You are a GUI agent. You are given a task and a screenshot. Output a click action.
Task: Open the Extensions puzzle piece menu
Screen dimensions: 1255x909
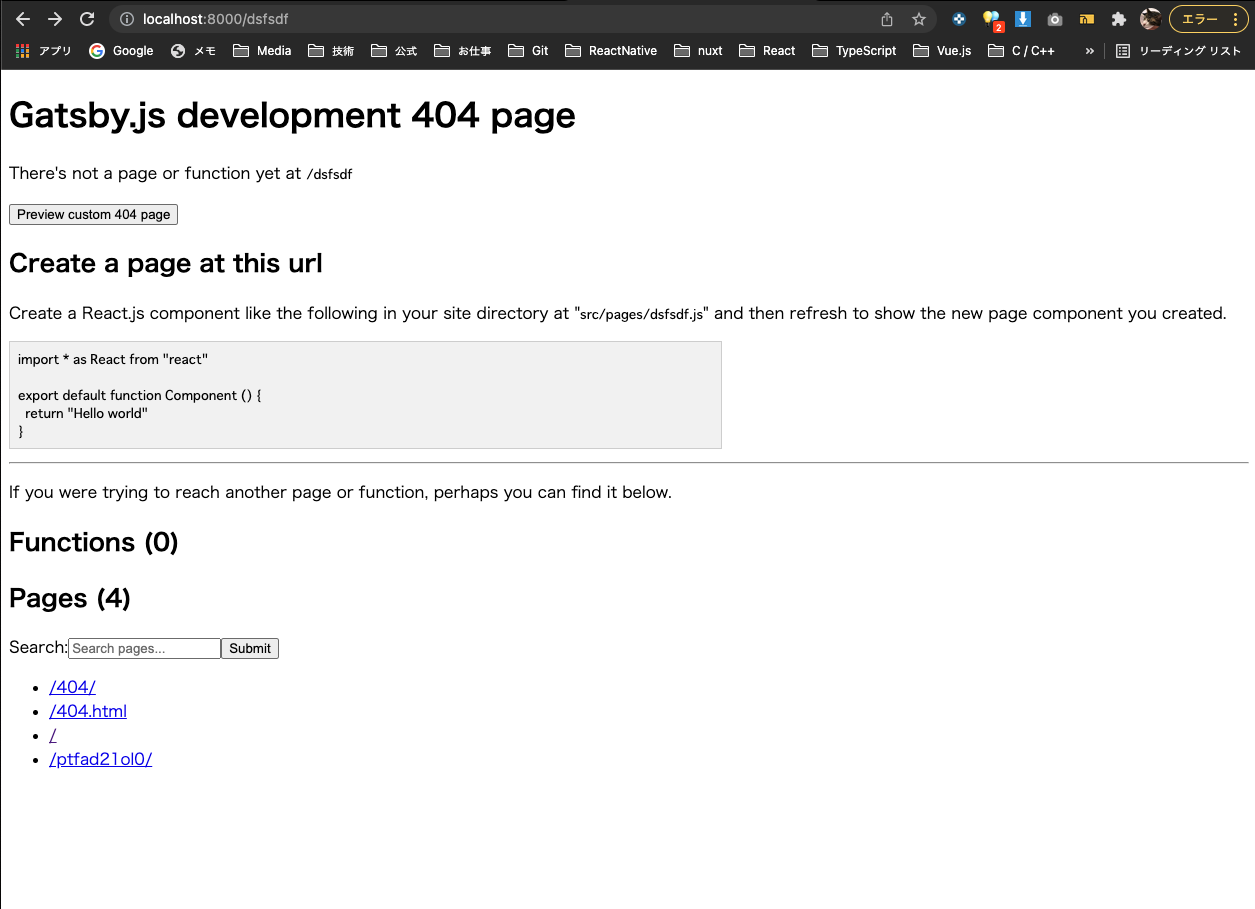pyautogui.click(x=1119, y=19)
